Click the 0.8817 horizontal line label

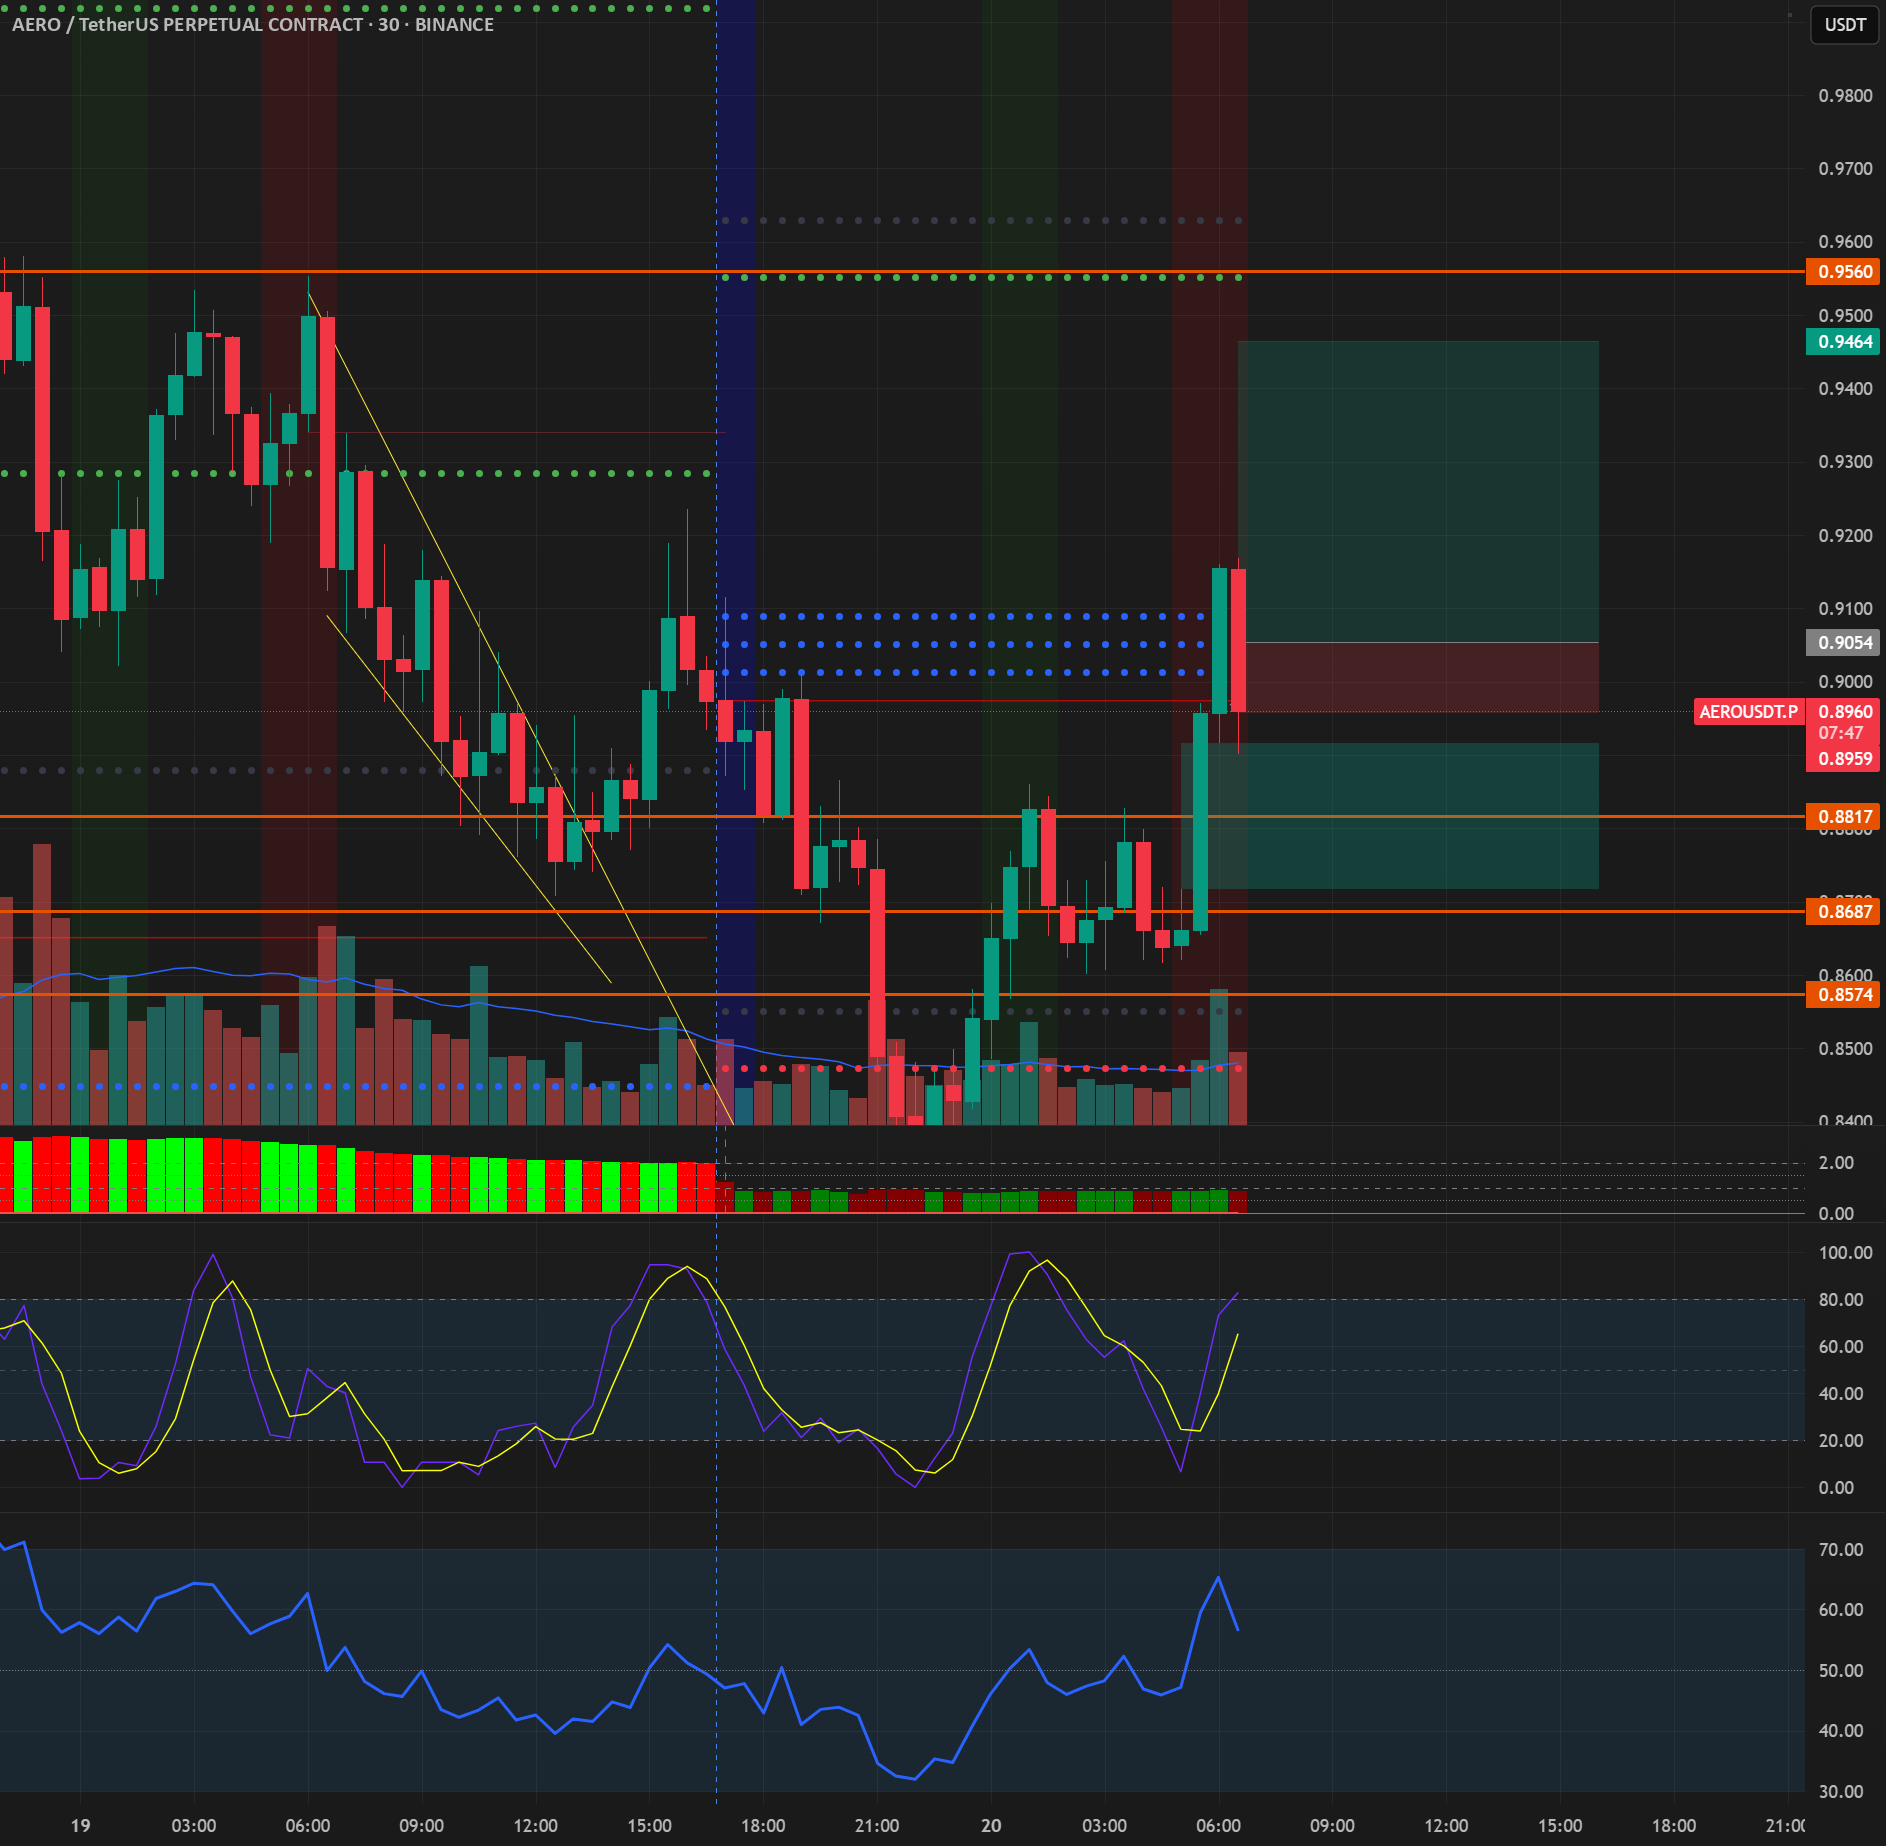[1843, 817]
